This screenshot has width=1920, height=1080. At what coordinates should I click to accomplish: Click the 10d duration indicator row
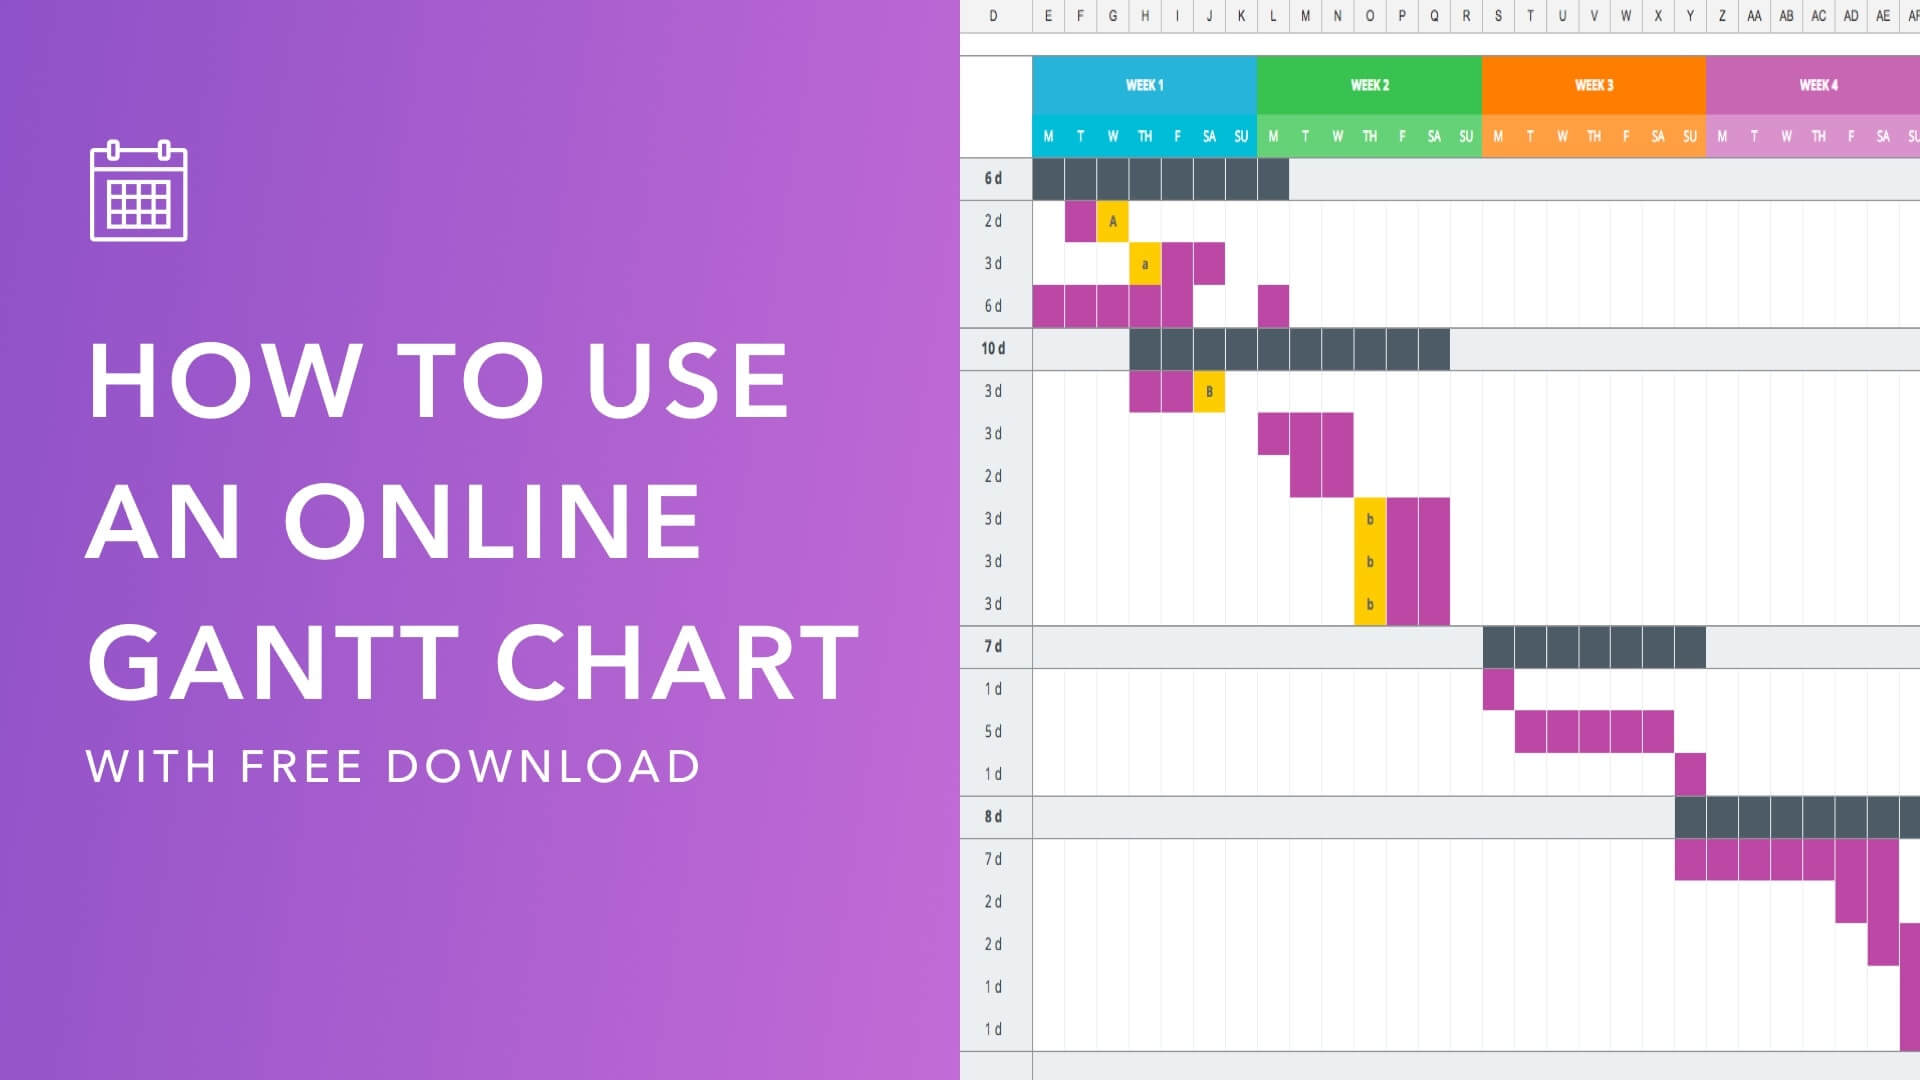(x=994, y=348)
